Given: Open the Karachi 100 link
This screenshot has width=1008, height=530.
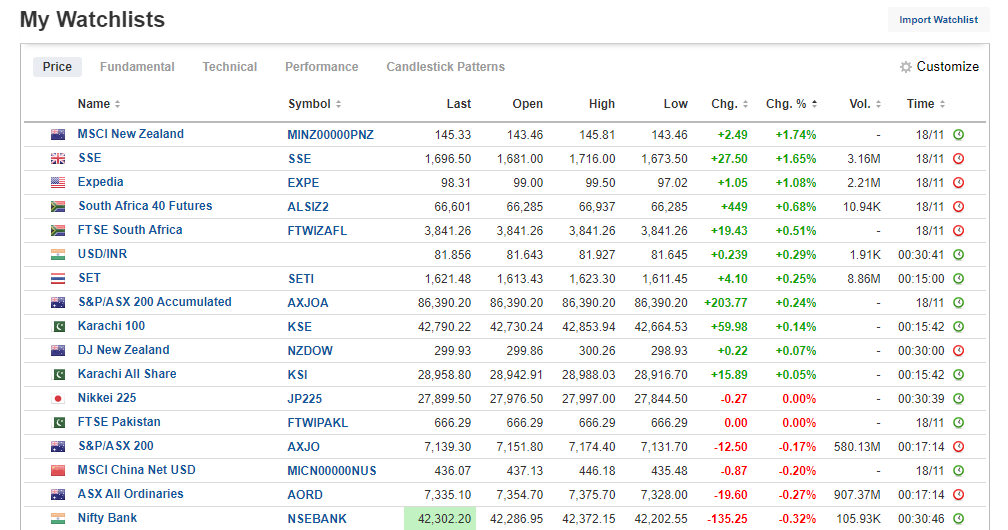Looking at the screenshot, I should pyautogui.click(x=111, y=326).
